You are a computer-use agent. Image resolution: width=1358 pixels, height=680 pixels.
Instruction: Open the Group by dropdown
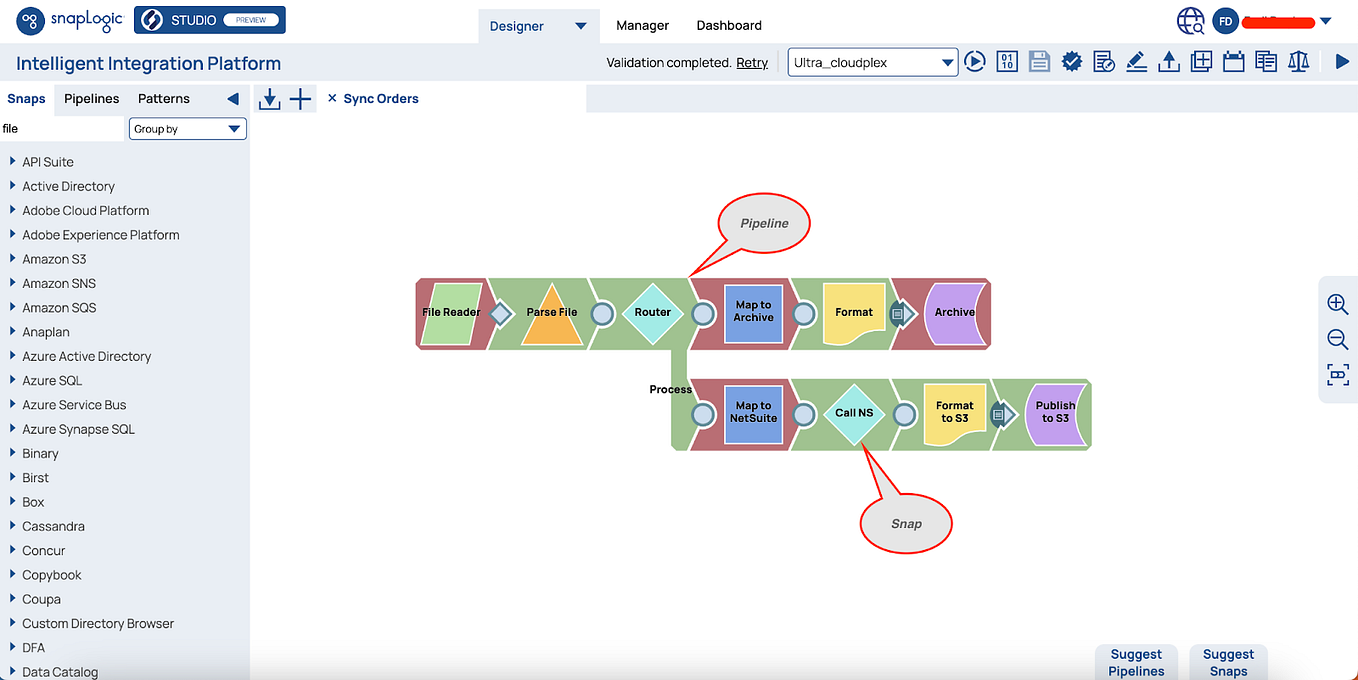coord(187,128)
